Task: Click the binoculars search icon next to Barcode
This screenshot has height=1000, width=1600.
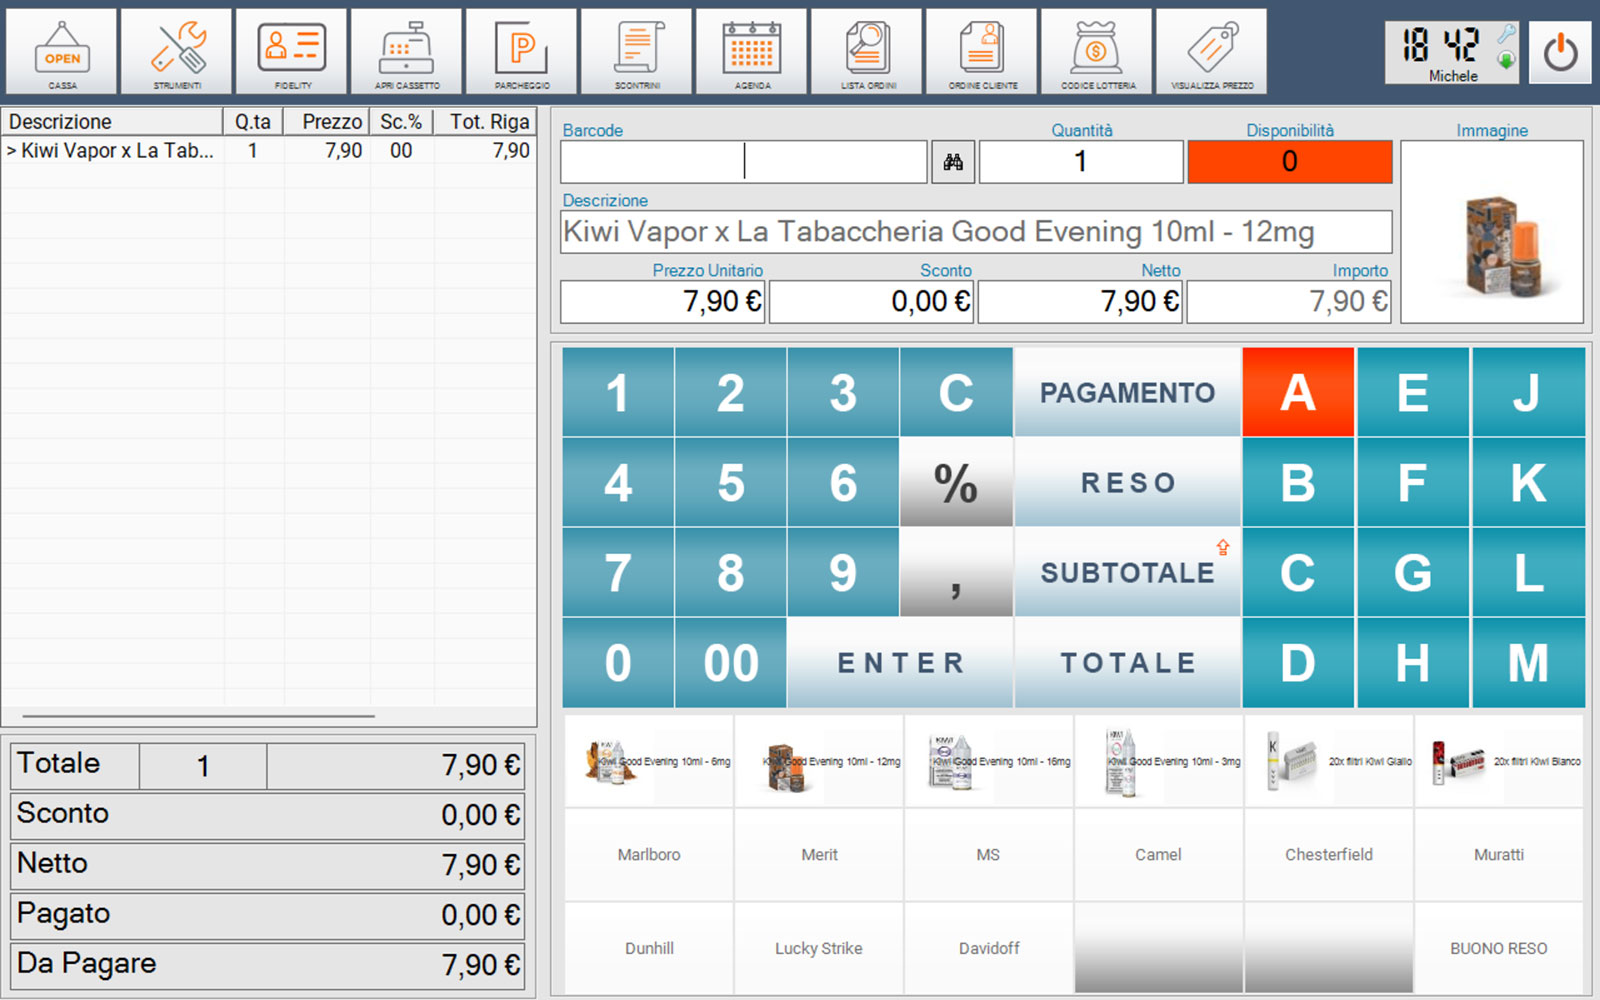Action: [x=953, y=162]
